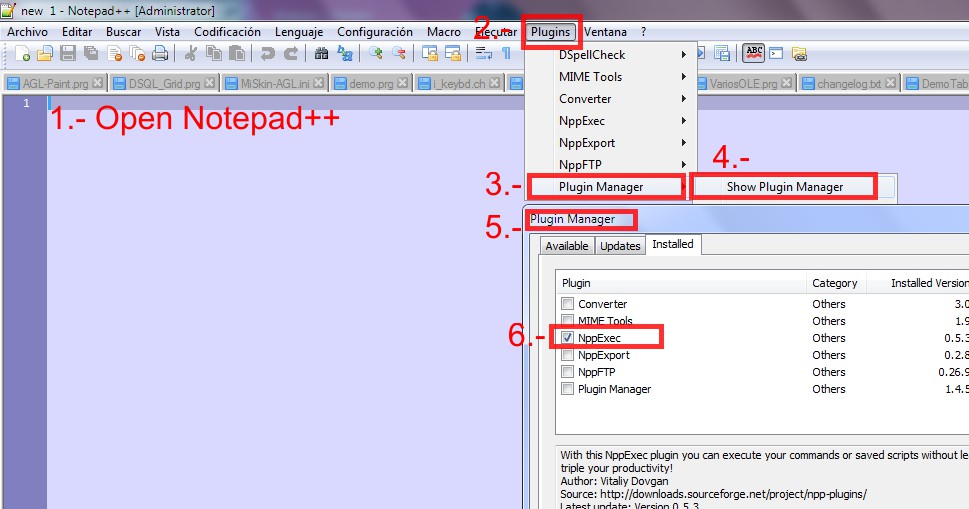
Task: Click the Redo arrow icon
Action: [290, 54]
